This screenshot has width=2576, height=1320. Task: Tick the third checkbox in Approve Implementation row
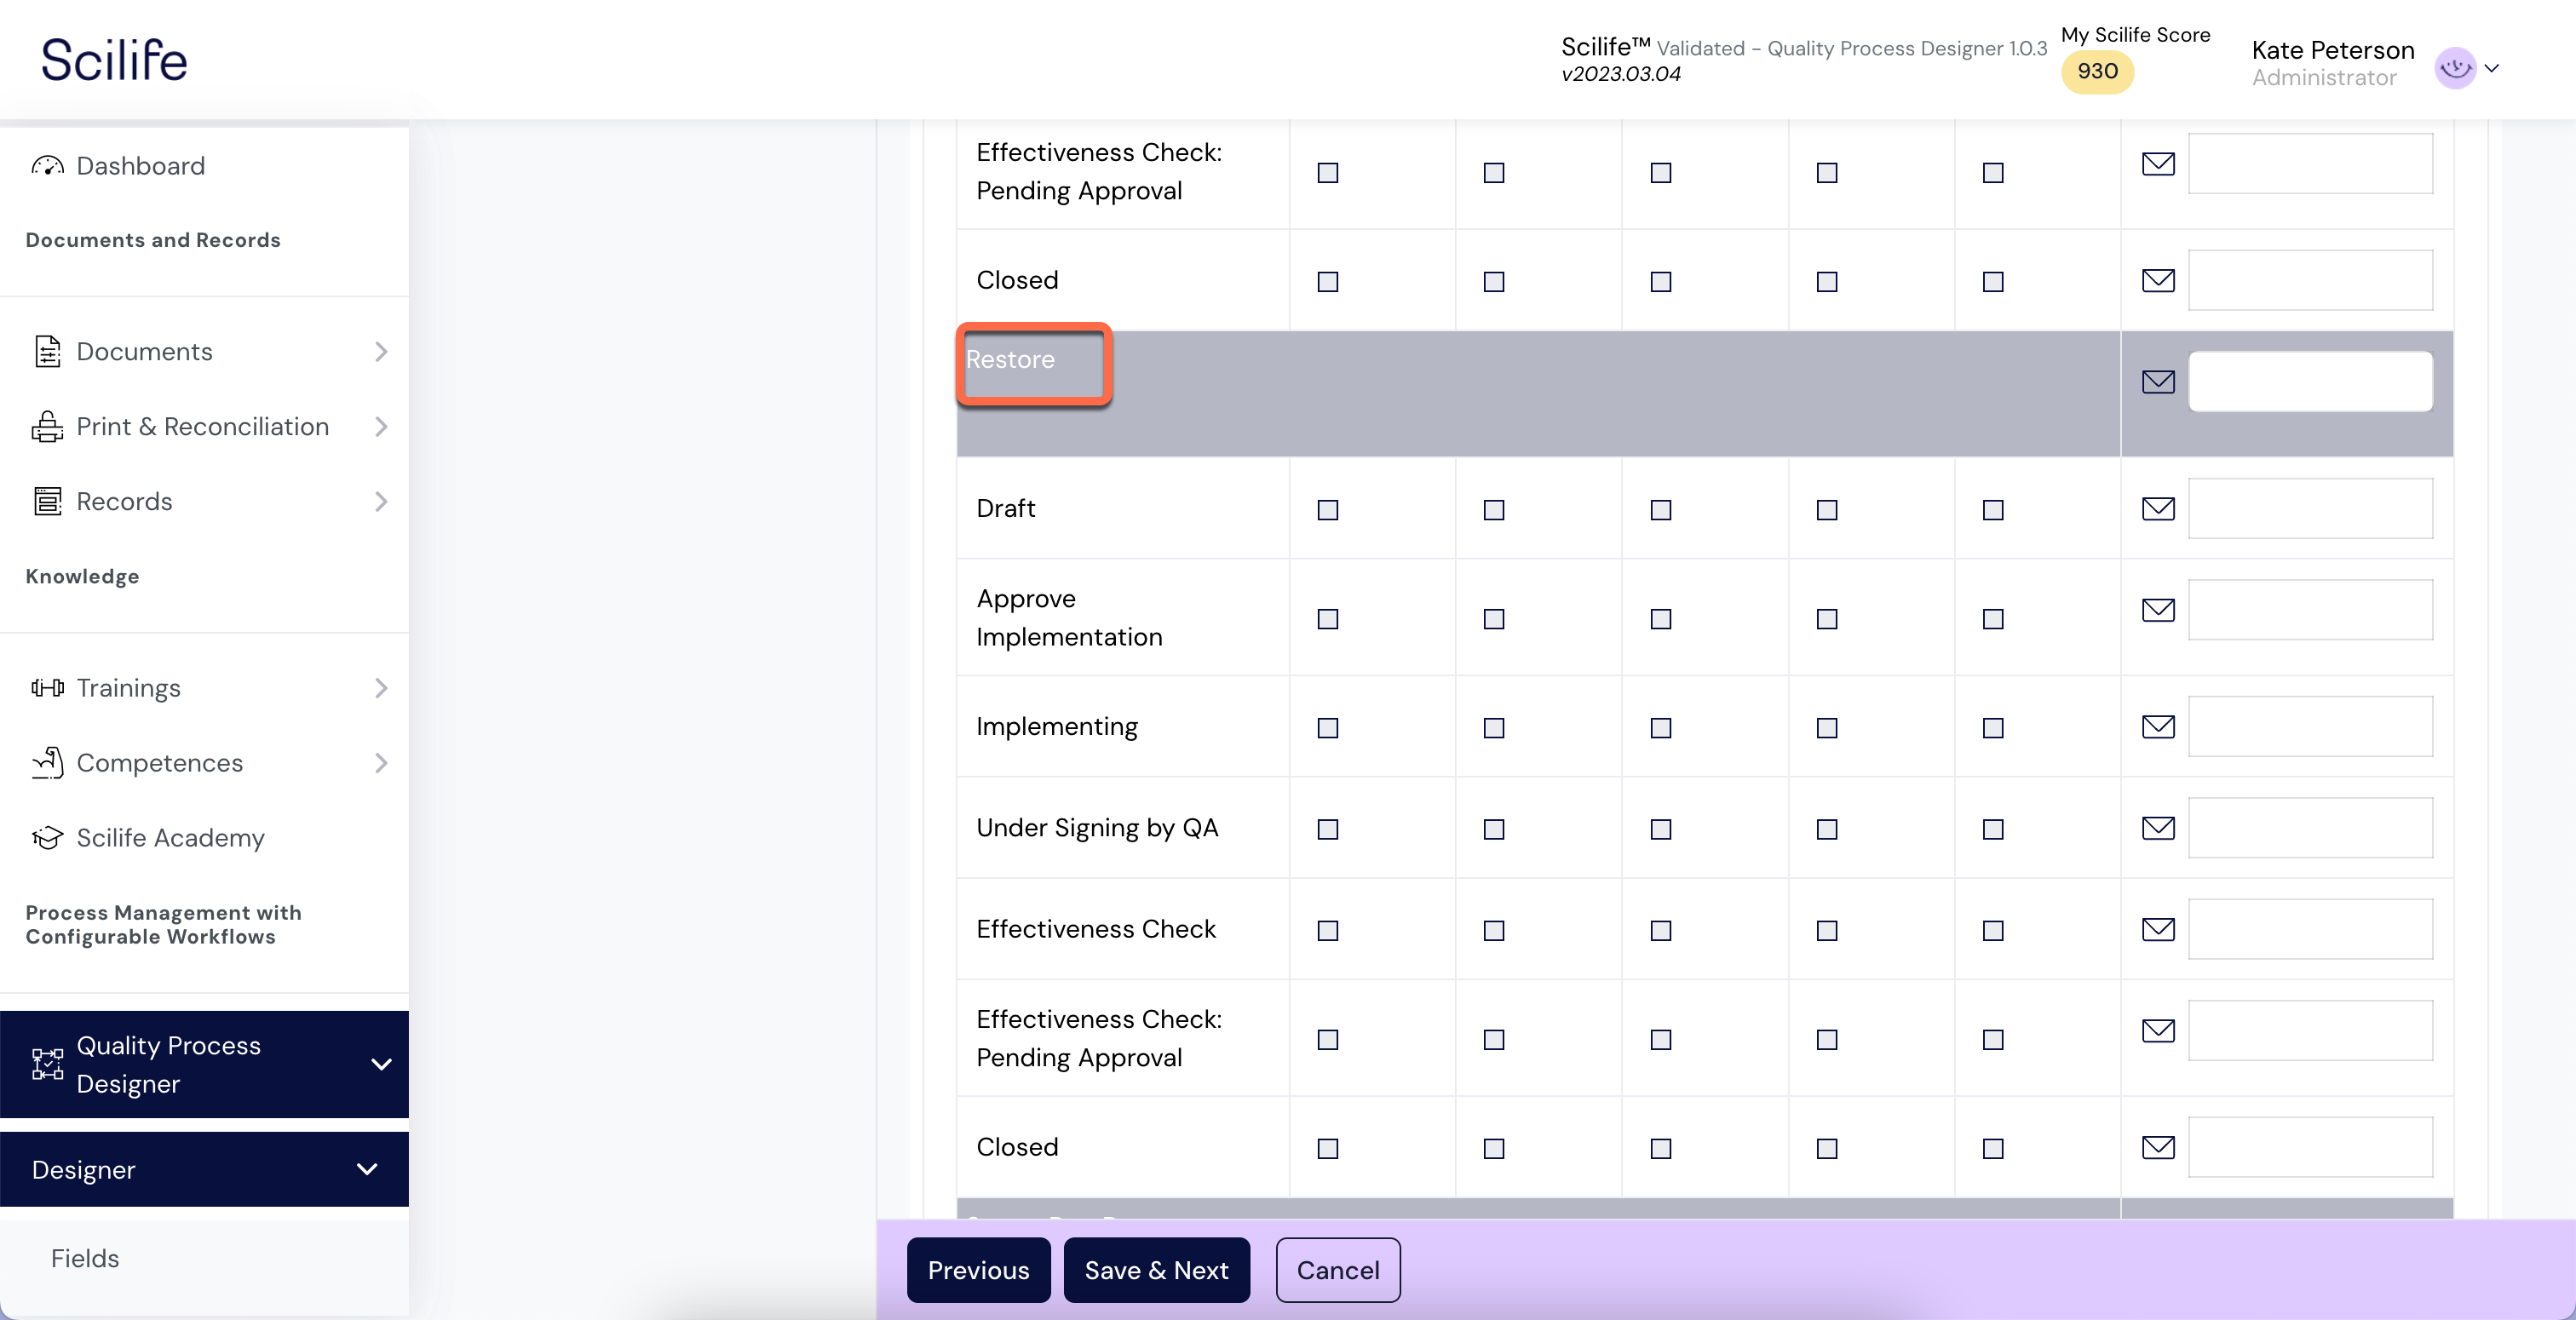tap(1660, 619)
